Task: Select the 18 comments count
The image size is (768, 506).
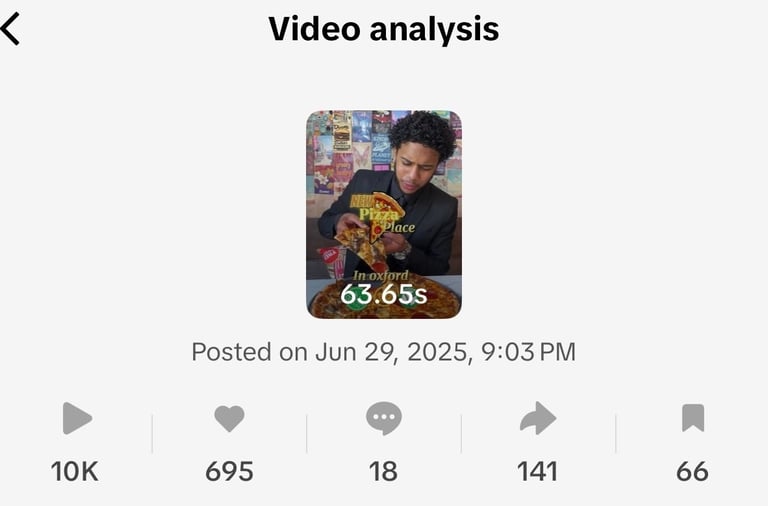Action: (x=383, y=471)
